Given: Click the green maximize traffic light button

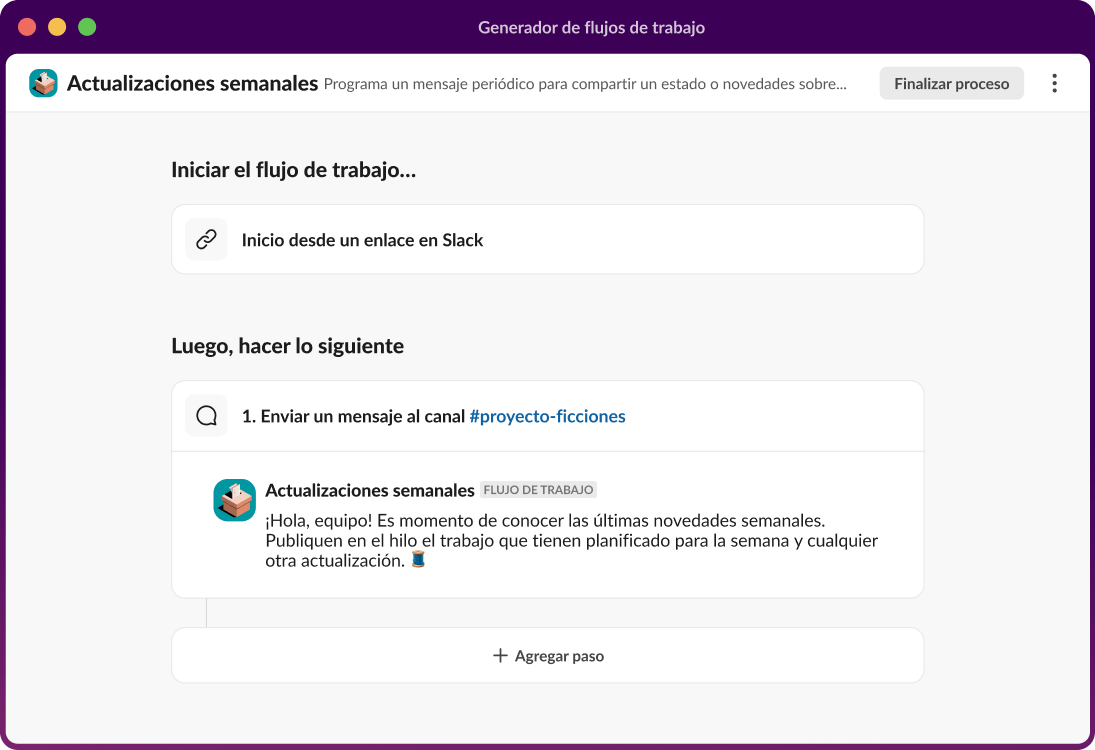Looking at the screenshot, I should (x=87, y=27).
